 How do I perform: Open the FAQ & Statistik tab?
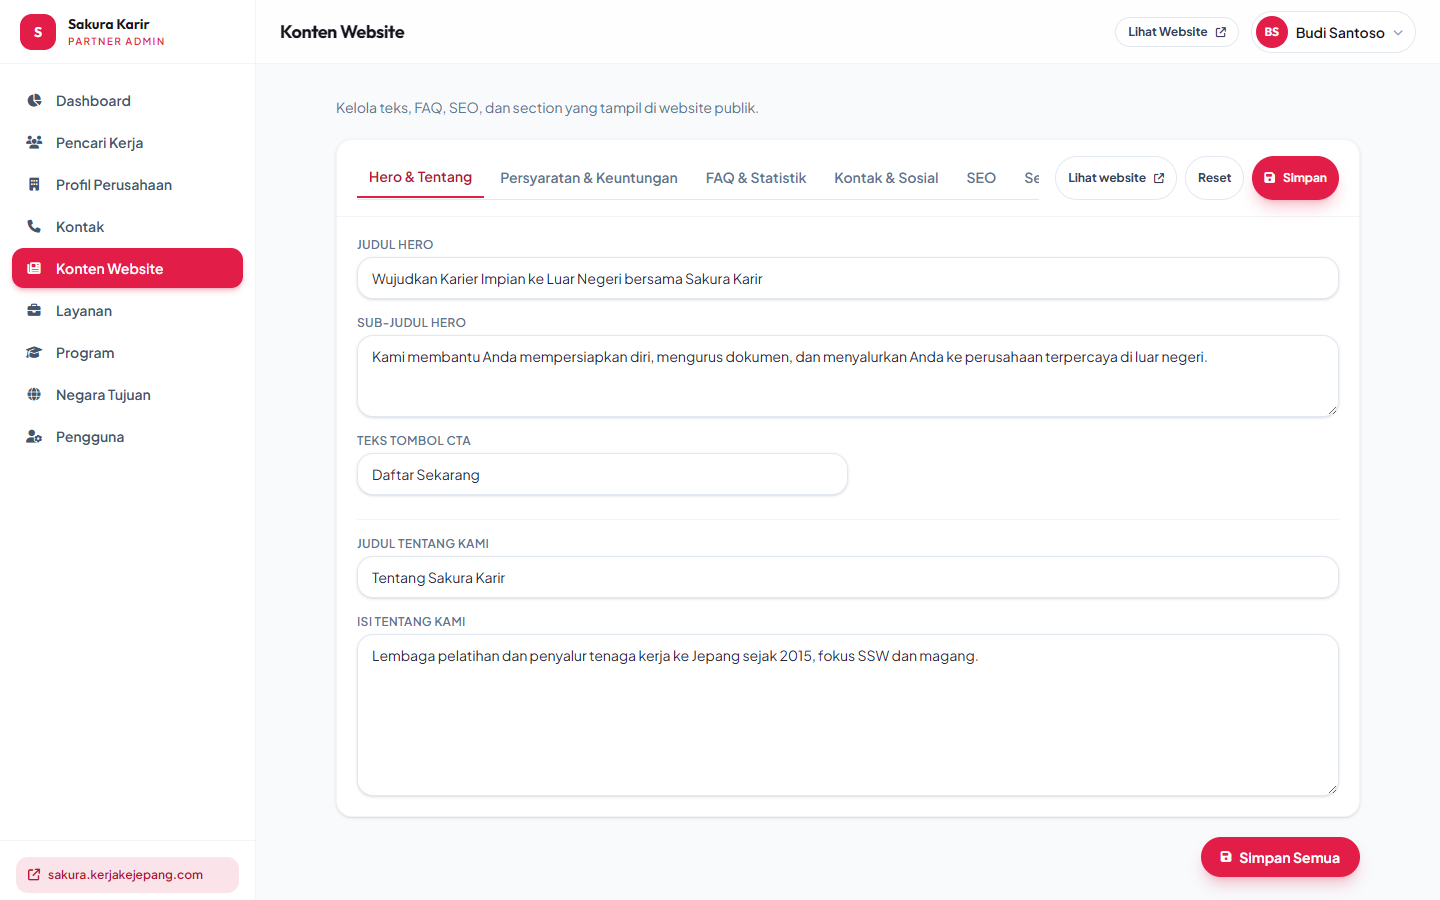click(x=756, y=178)
